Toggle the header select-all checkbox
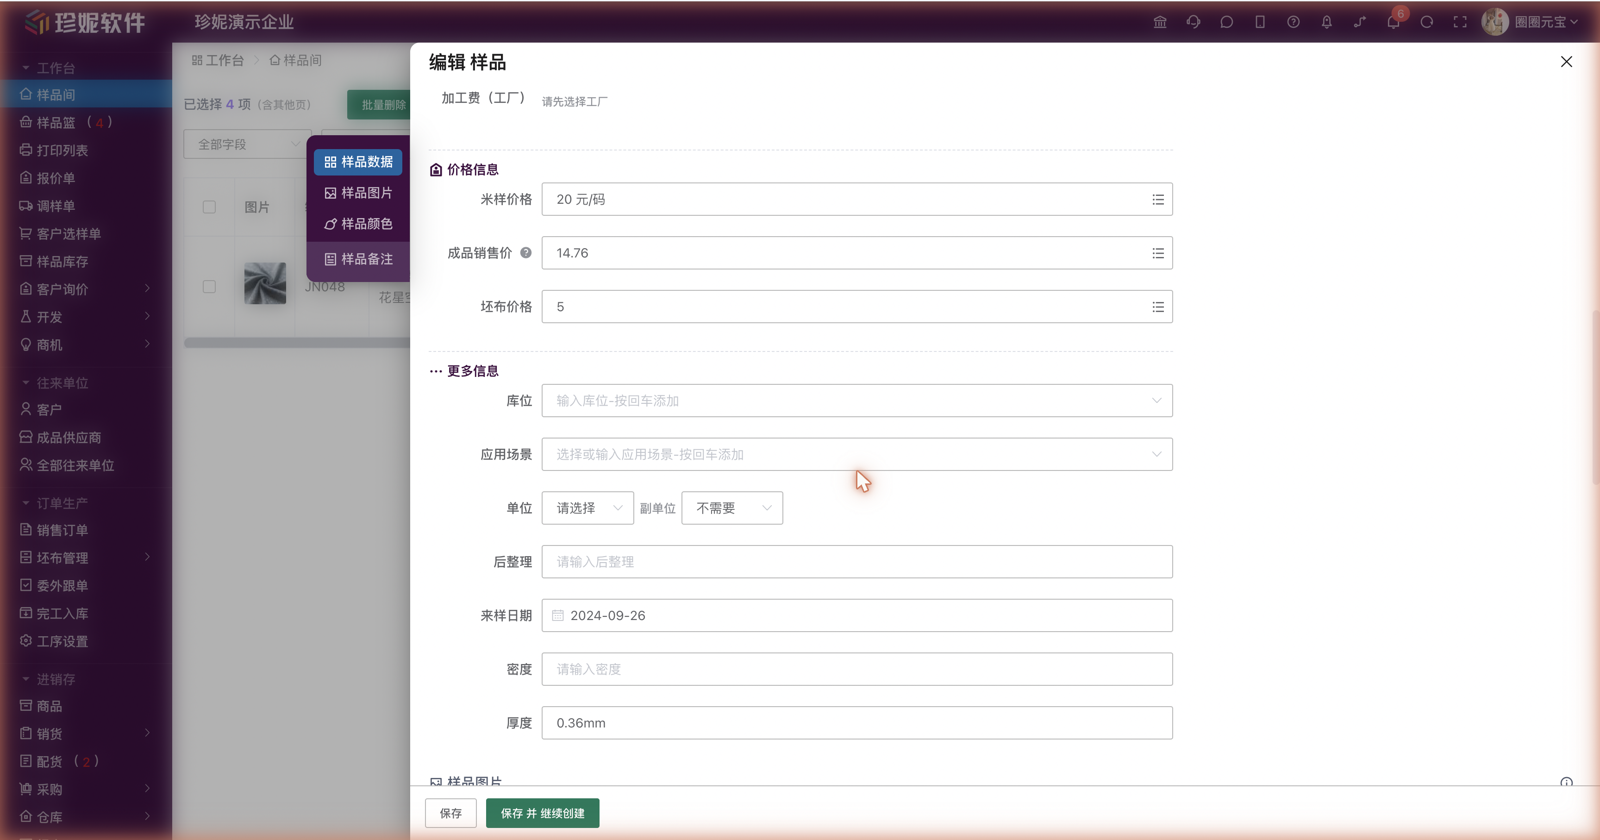Image resolution: width=1600 pixels, height=840 pixels. pos(209,207)
